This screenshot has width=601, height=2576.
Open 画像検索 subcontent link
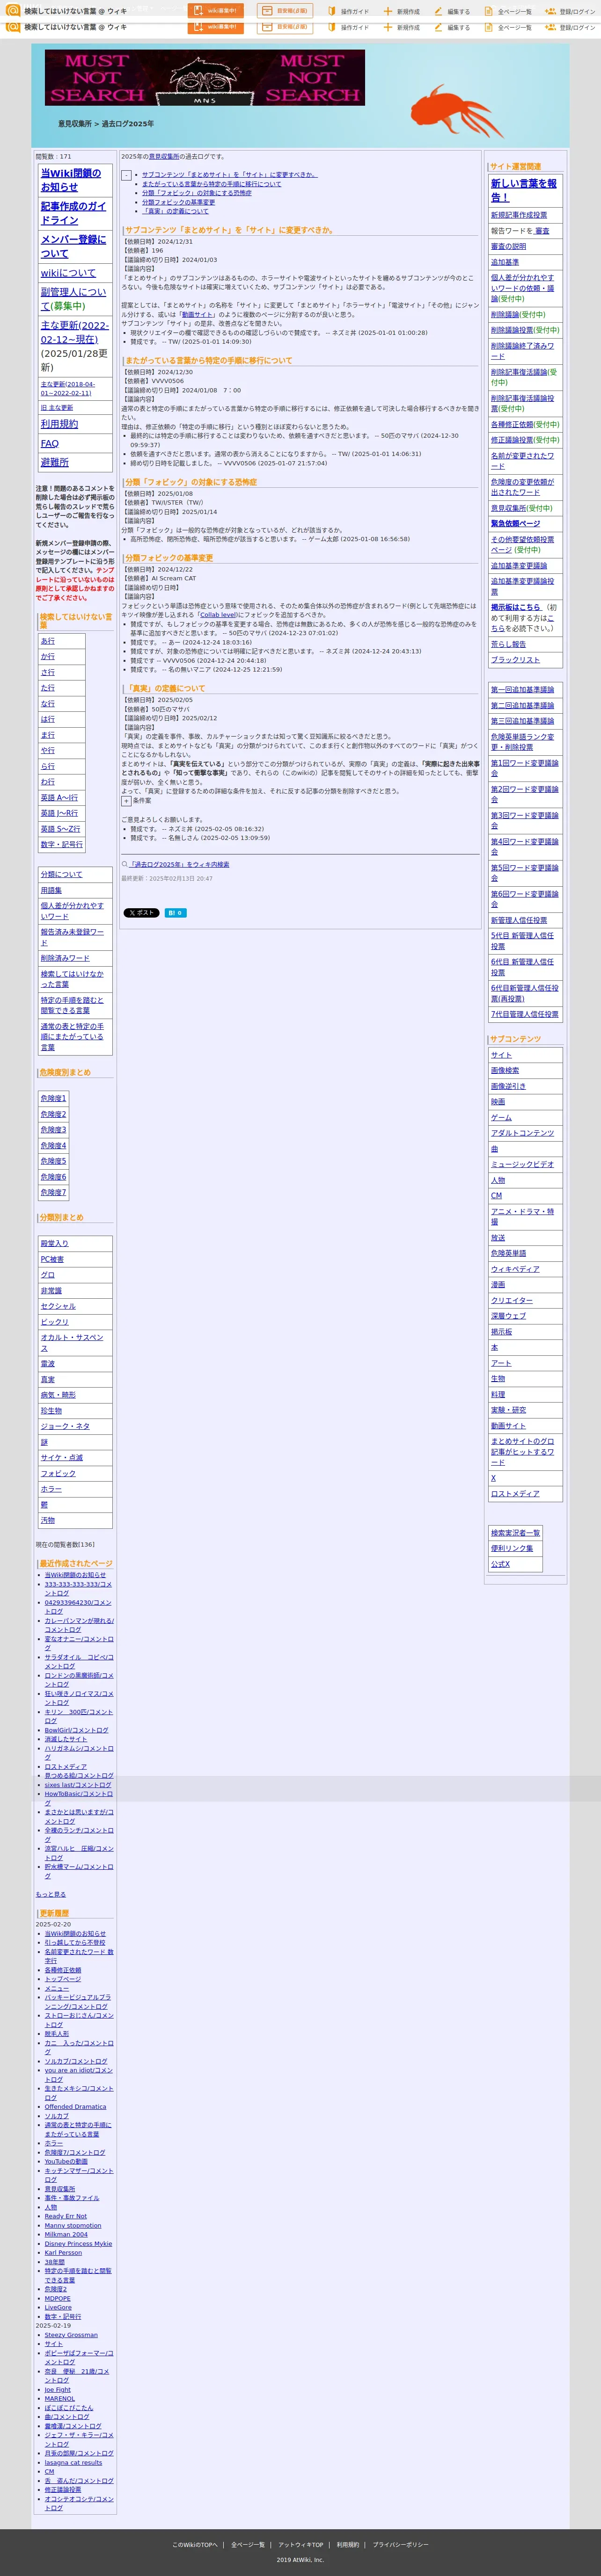505,1070
